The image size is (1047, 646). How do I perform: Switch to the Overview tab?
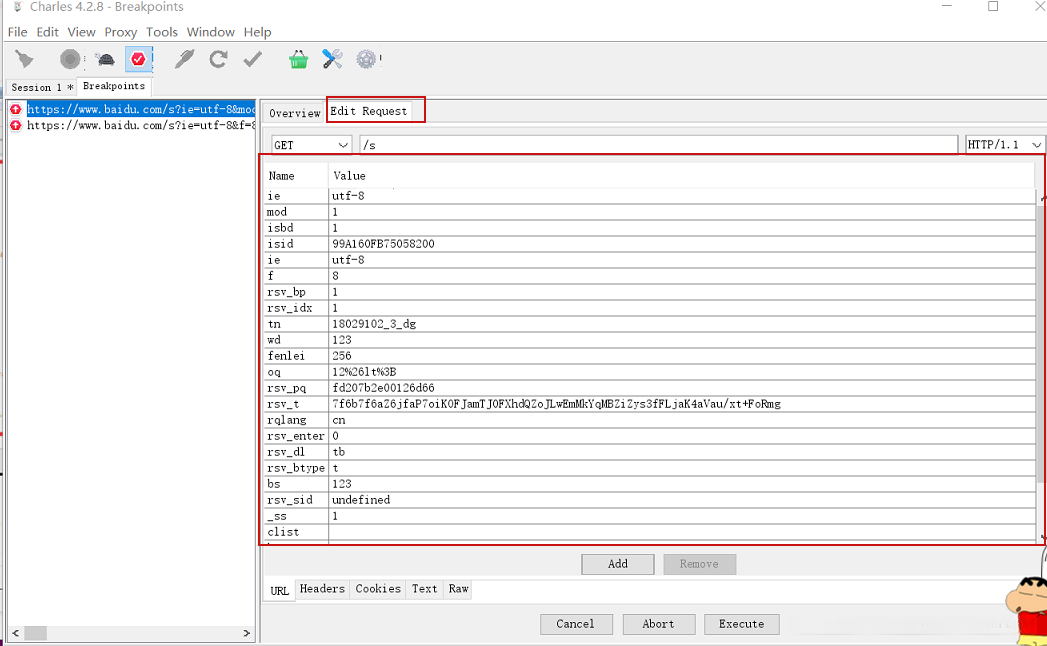coord(294,113)
